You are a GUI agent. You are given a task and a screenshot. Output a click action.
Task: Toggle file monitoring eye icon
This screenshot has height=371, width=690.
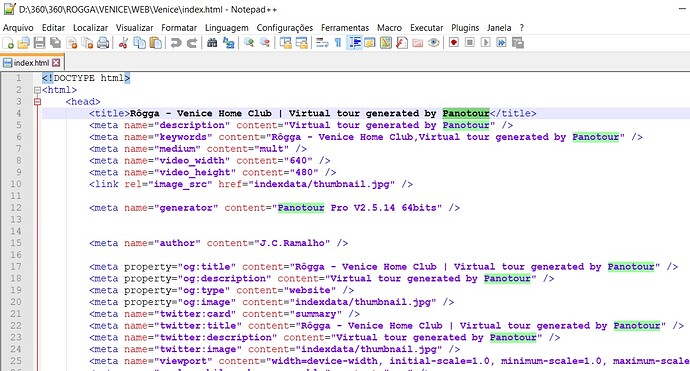[433, 43]
